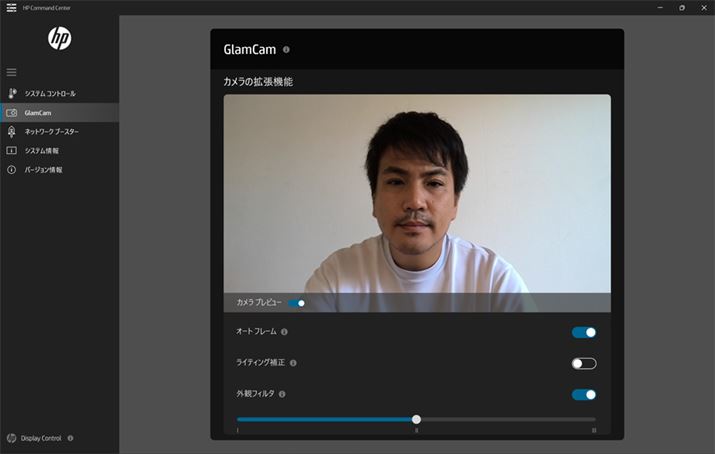Enable the ライティング補正 toggle
The height and width of the screenshot is (454, 715).
(x=584, y=363)
